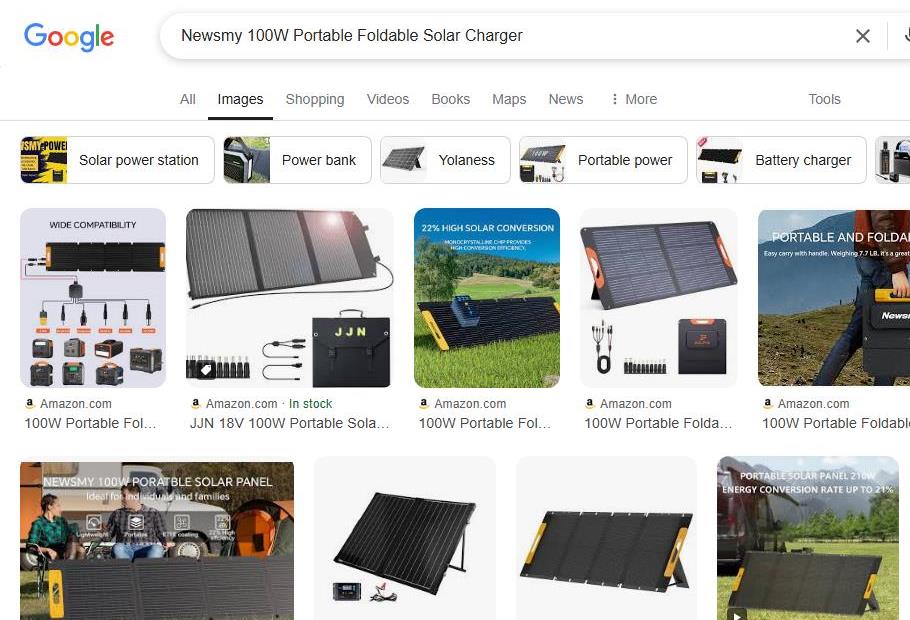Click the Google logo
910x620 pixels.
[x=69, y=37]
